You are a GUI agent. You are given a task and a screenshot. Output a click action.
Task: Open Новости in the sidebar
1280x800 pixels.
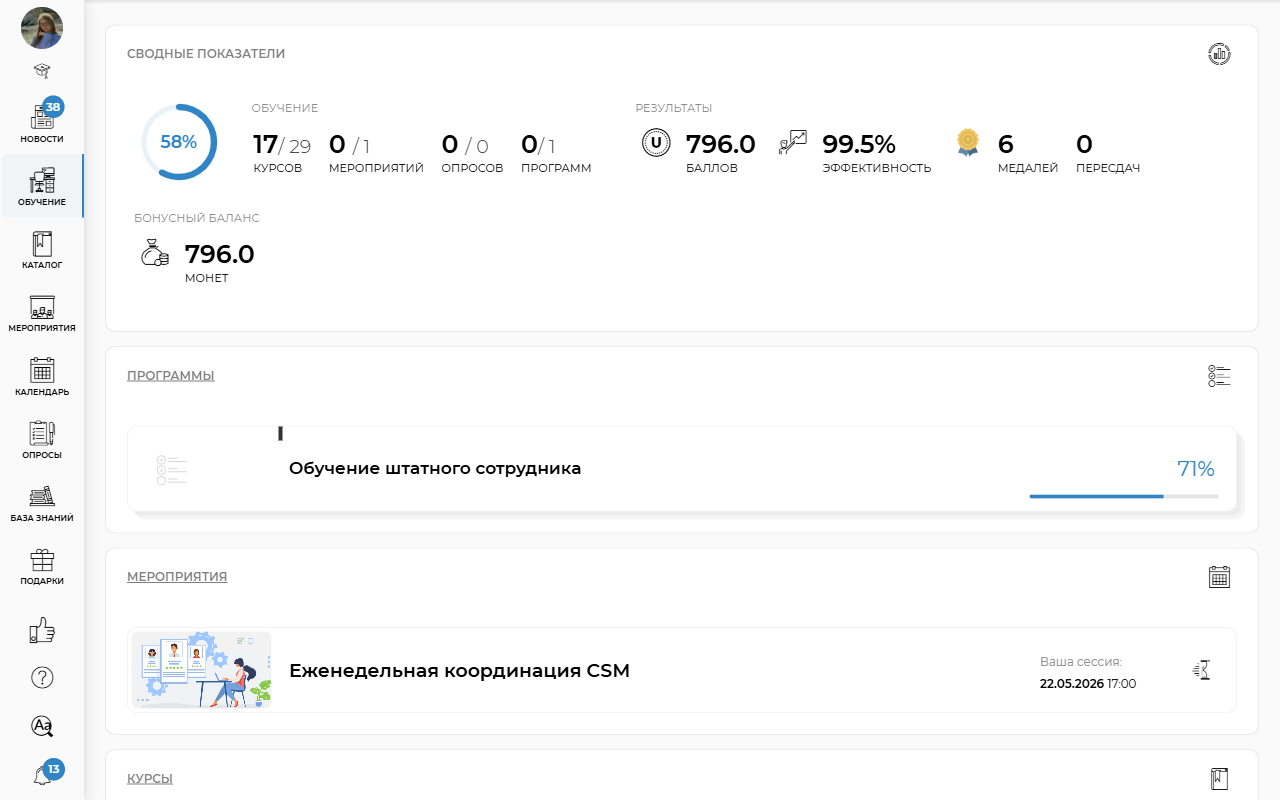(42, 122)
